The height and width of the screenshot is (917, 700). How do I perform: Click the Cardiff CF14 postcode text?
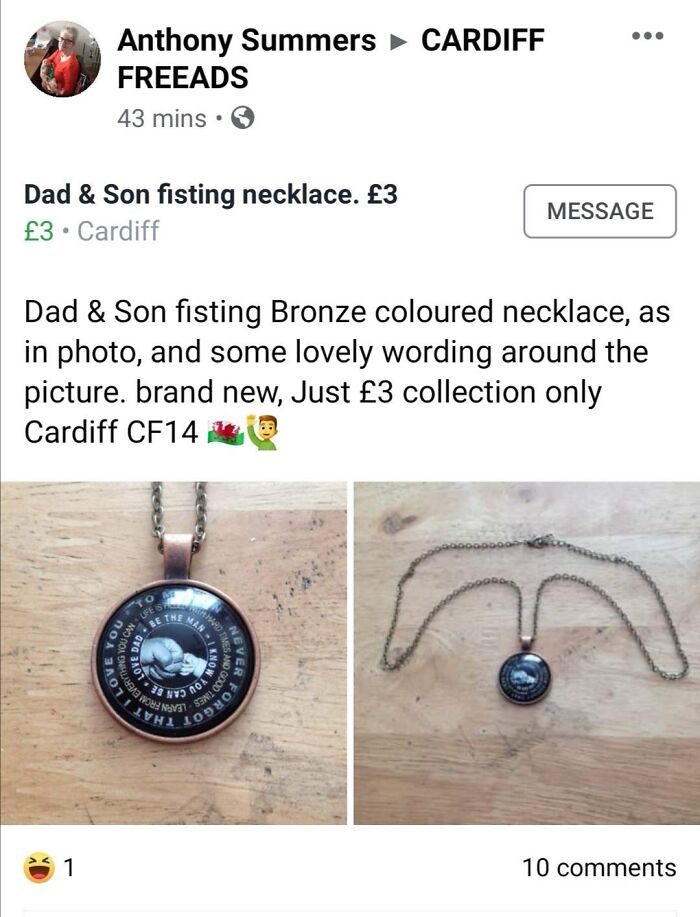[111, 433]
